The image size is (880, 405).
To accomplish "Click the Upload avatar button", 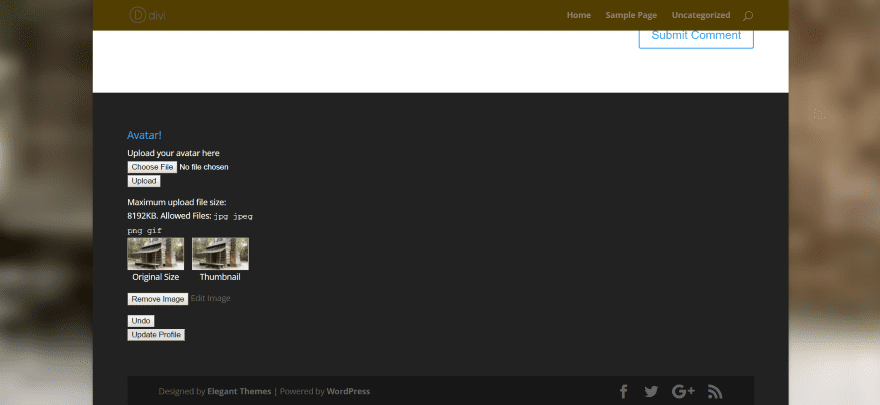I will tap(144, 181).
